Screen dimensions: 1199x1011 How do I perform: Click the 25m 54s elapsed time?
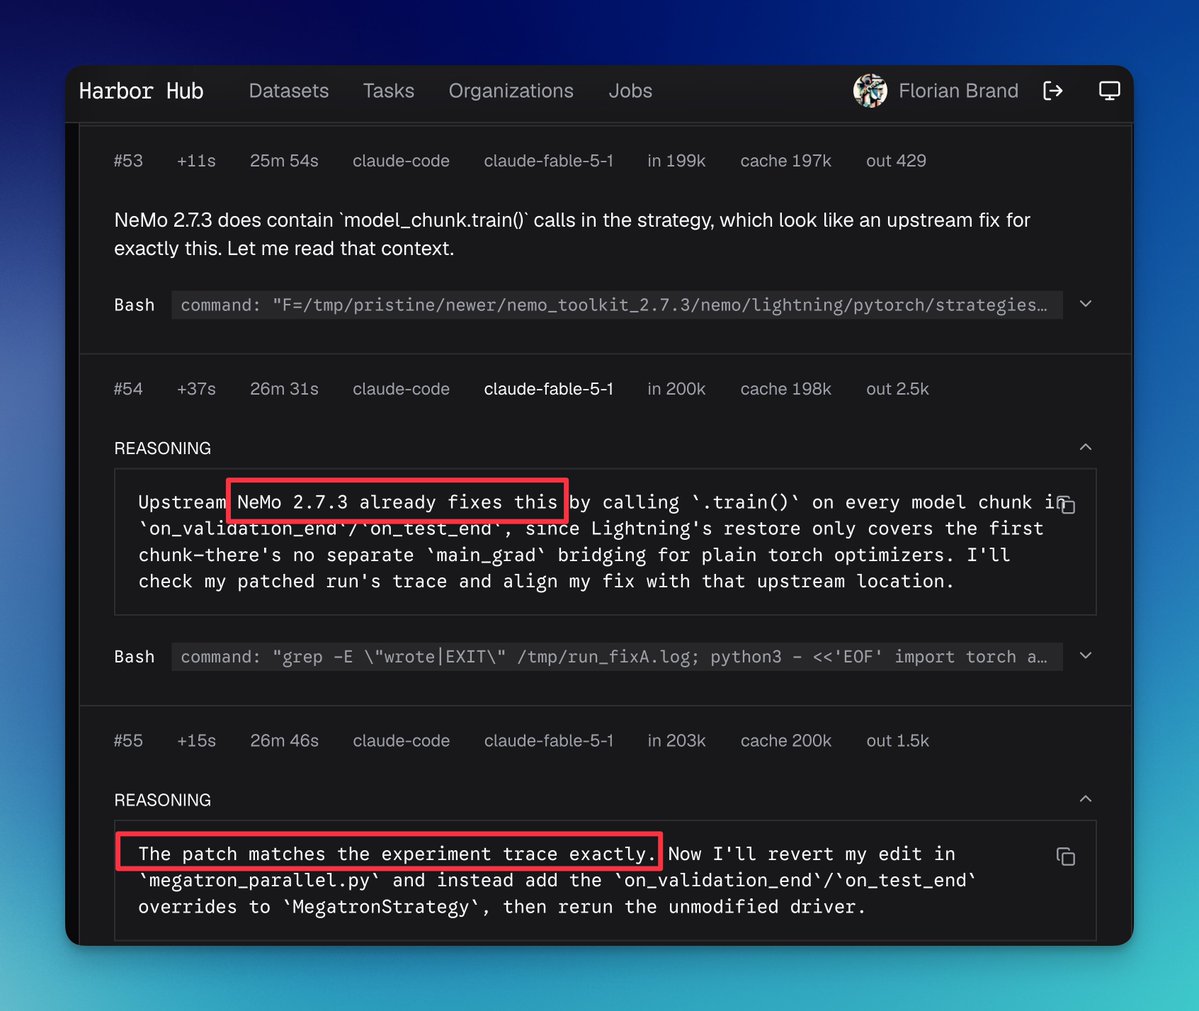coord(284,161)
